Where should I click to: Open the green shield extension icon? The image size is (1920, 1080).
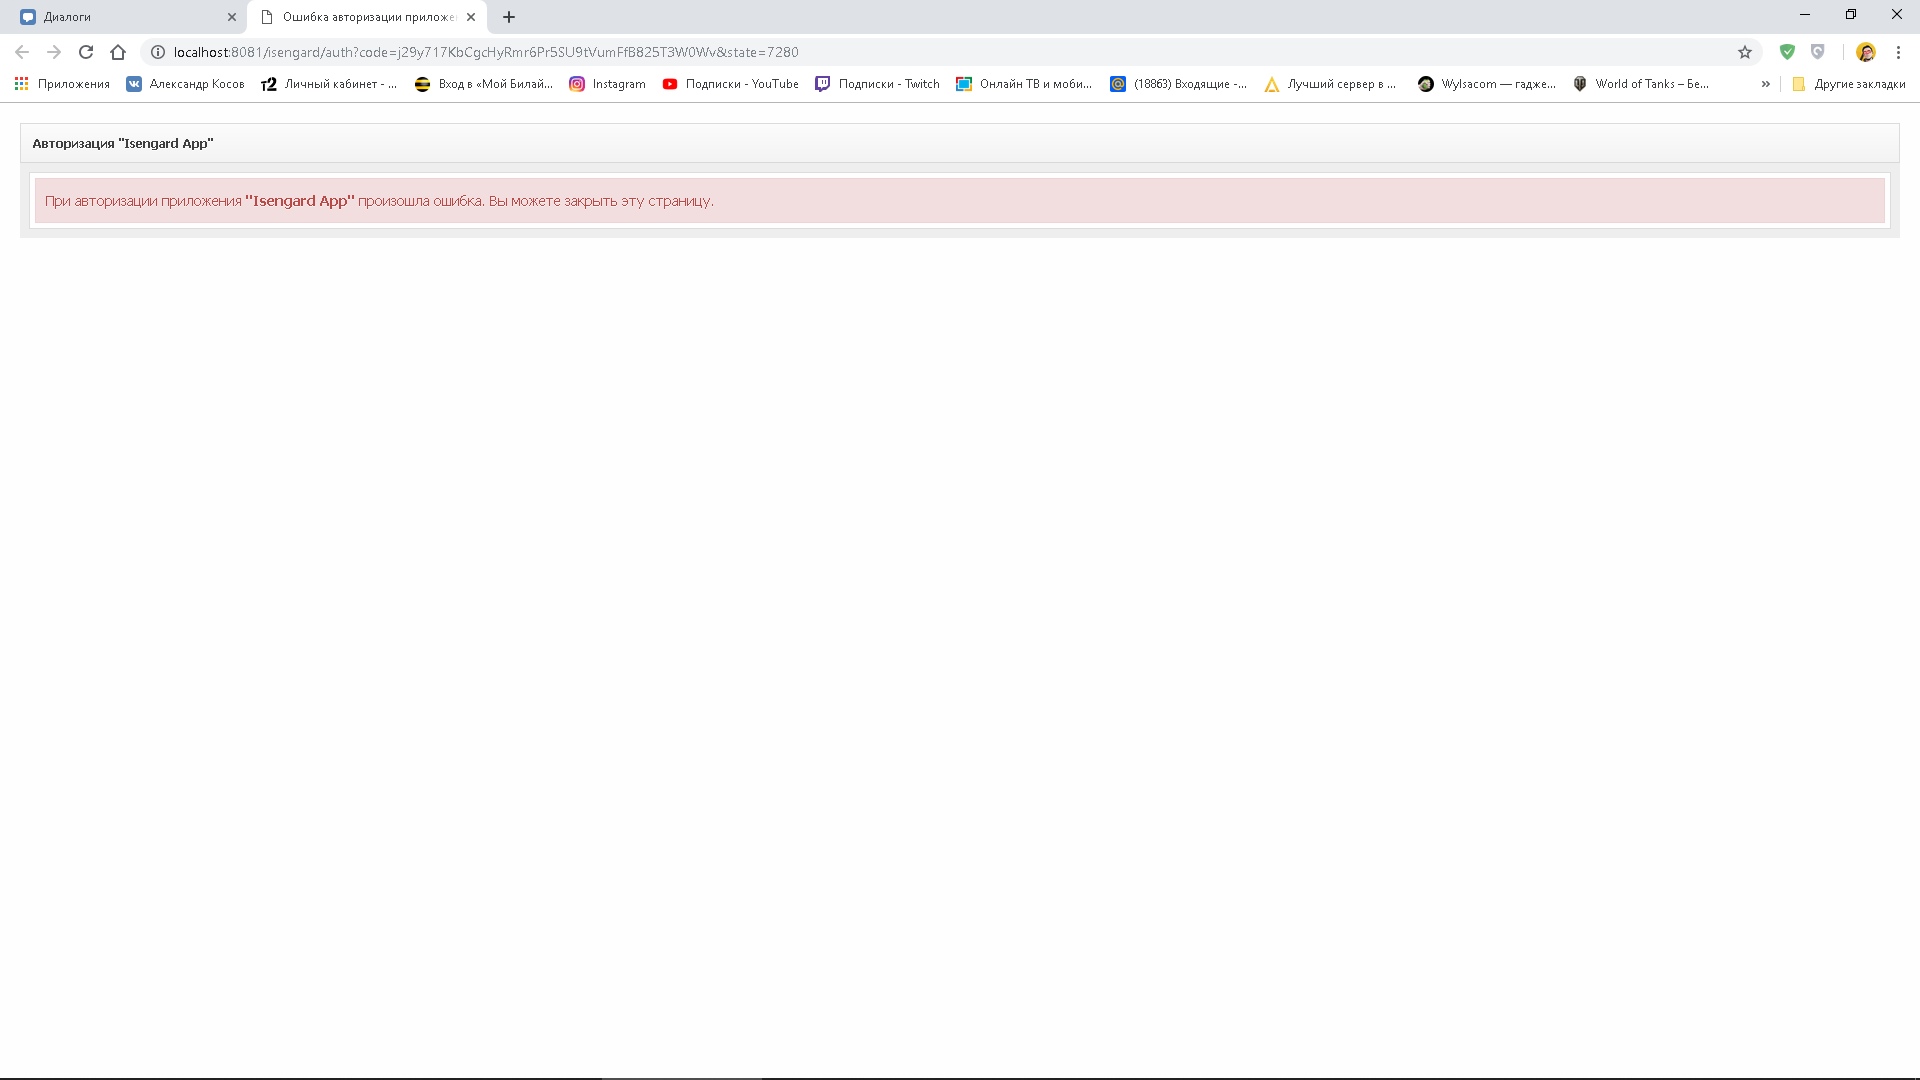(x=1787, y=52)
